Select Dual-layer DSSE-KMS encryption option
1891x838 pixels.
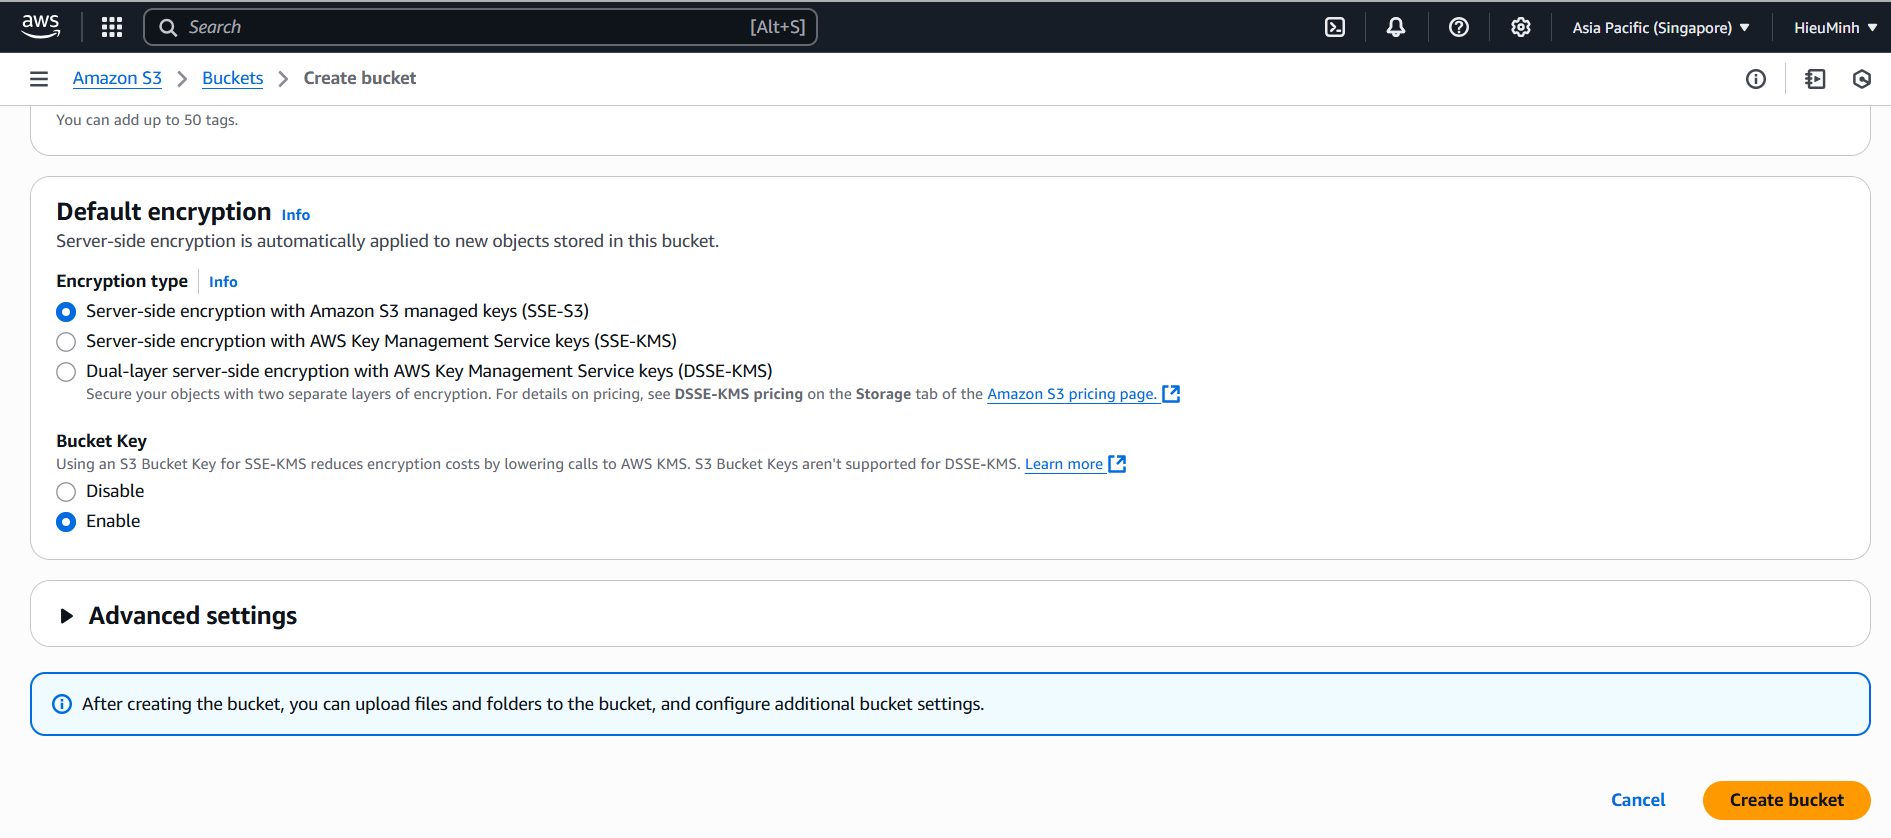pos(66,372)
